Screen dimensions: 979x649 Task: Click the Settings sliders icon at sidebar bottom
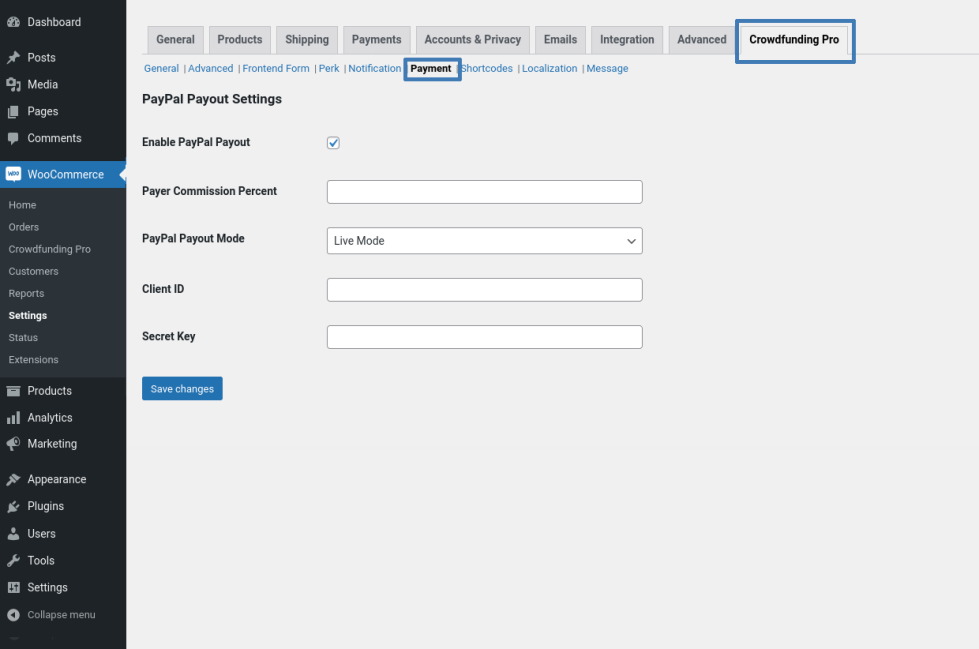pos(13,587)
